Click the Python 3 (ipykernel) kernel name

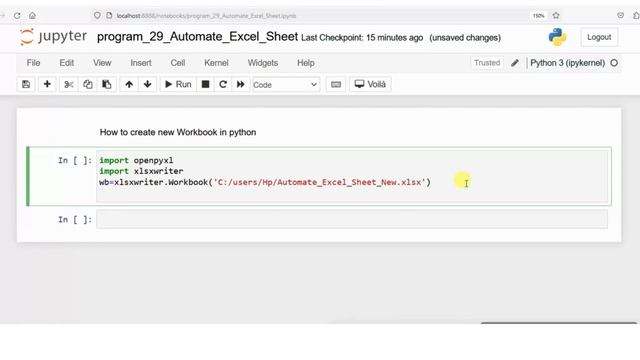coord(567,63)
